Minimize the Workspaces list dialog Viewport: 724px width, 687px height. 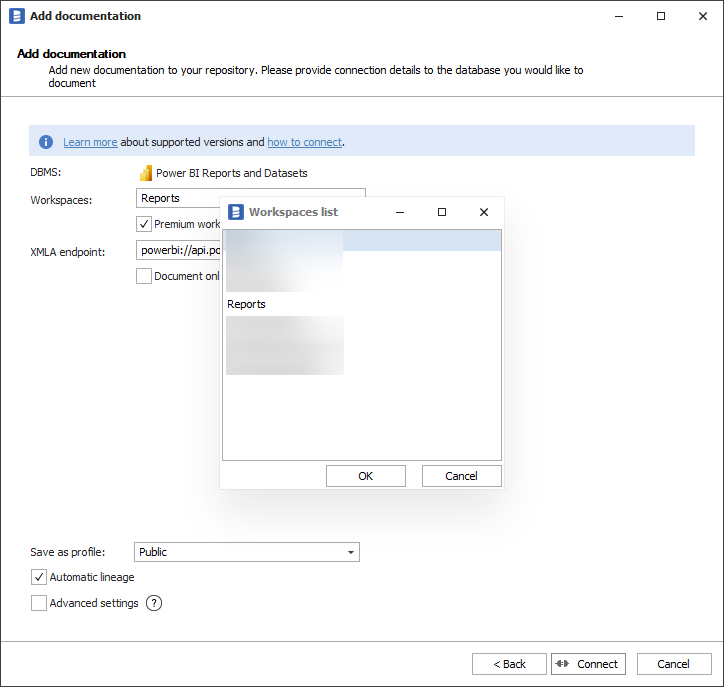(400, 212)
